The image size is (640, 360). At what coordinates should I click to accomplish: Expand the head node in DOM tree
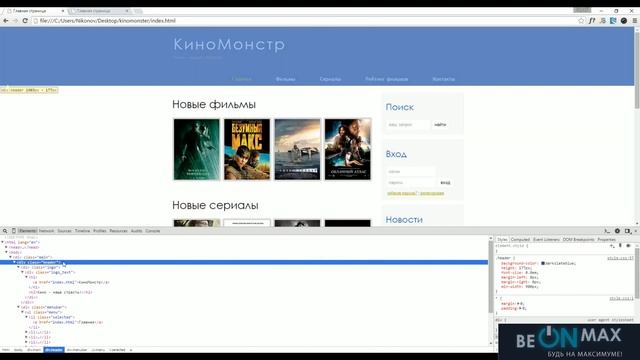tap(6, 247)
